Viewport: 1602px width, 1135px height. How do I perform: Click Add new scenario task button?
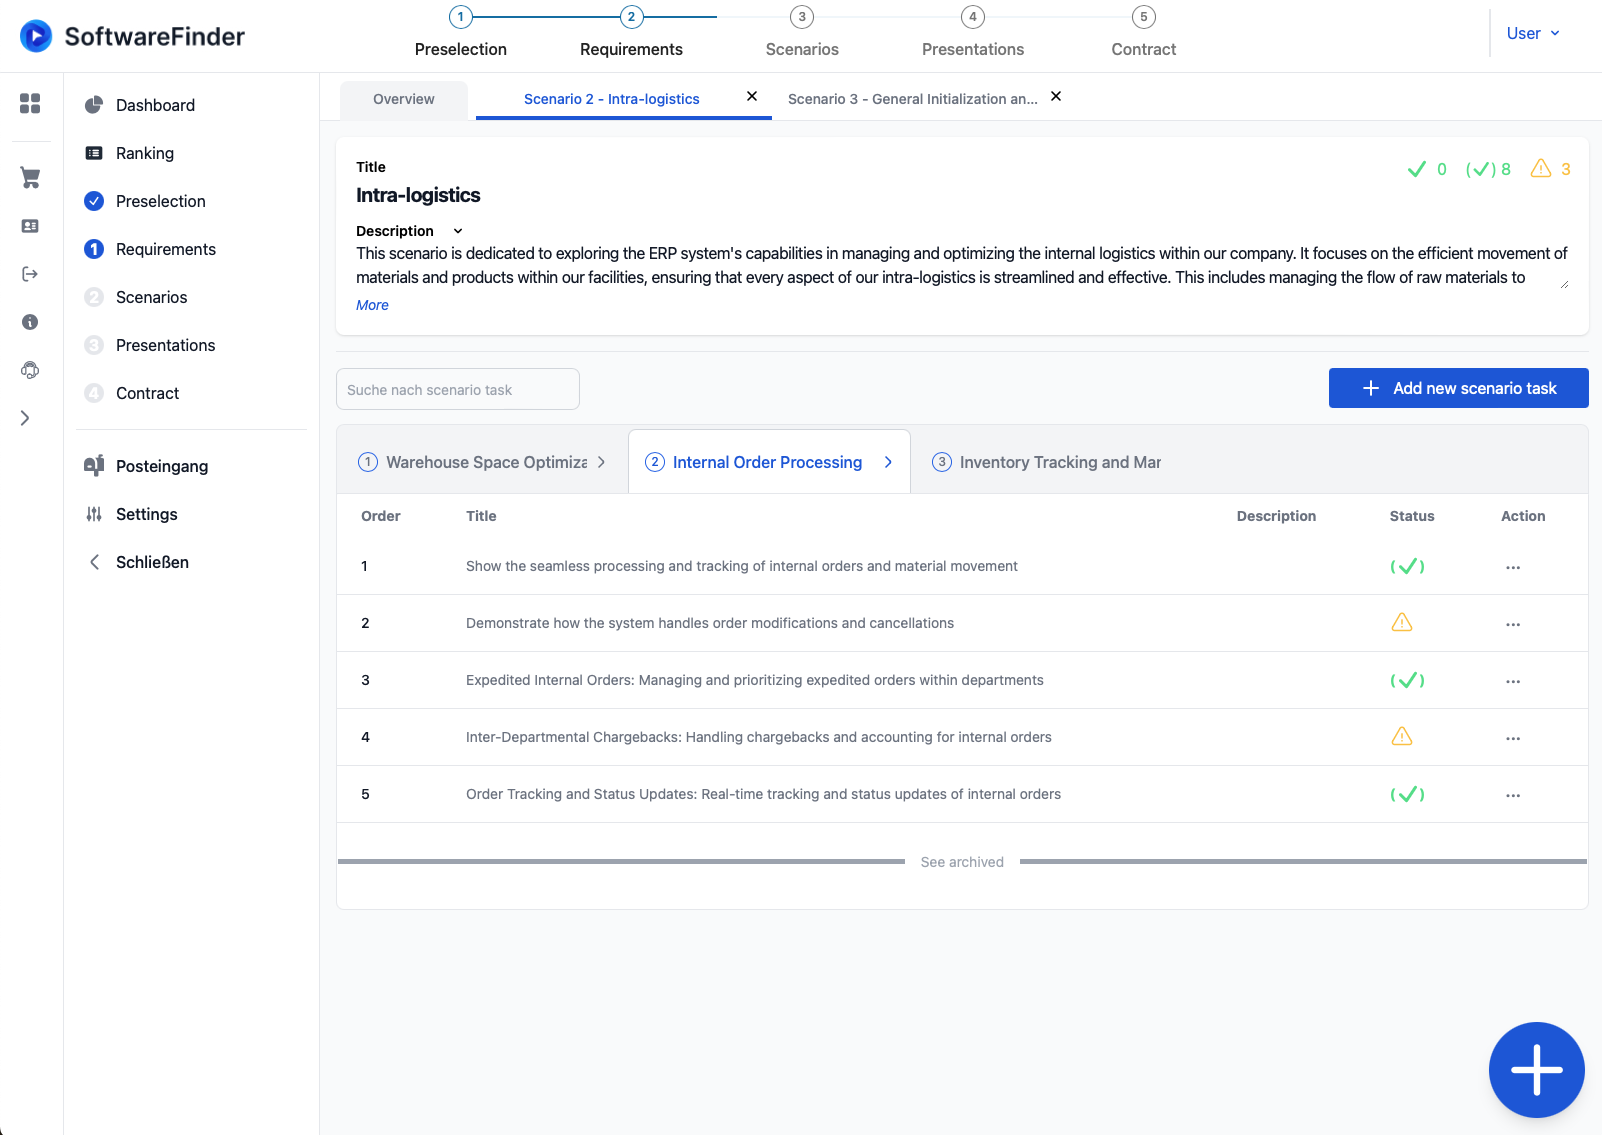(x=1458, y=388)
